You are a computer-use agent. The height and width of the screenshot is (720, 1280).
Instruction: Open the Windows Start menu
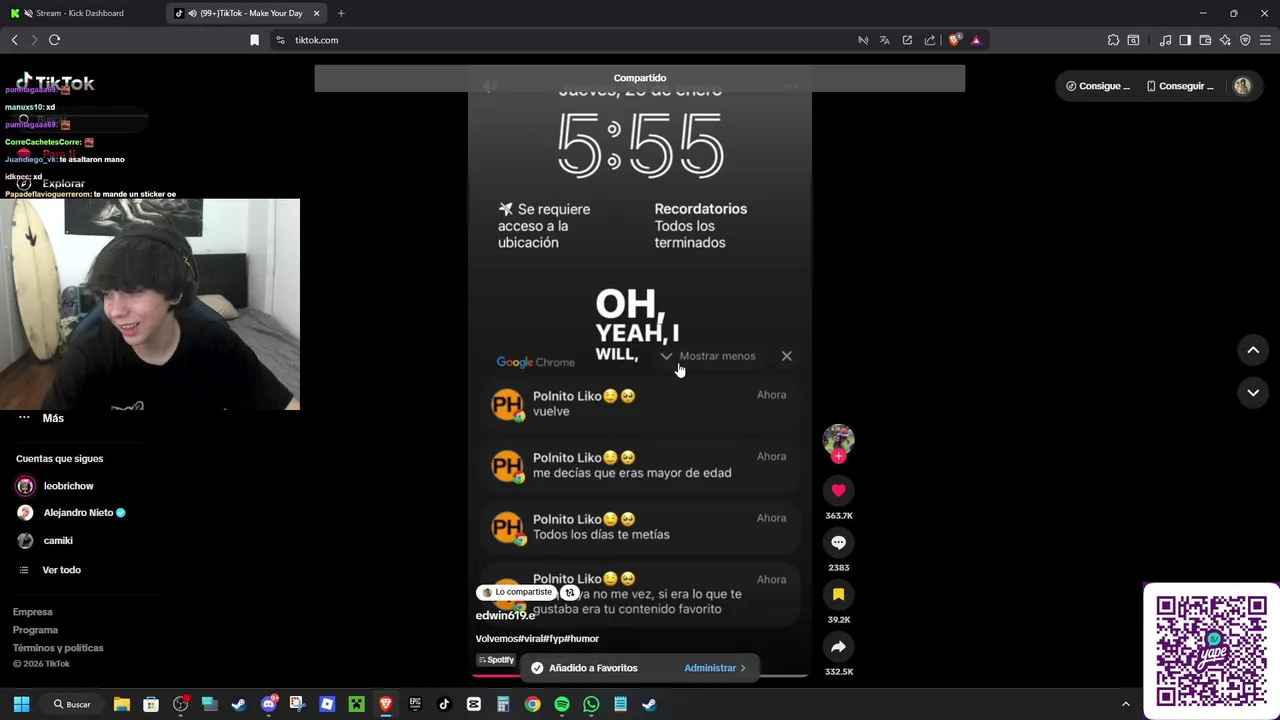(x=21, y=704)
